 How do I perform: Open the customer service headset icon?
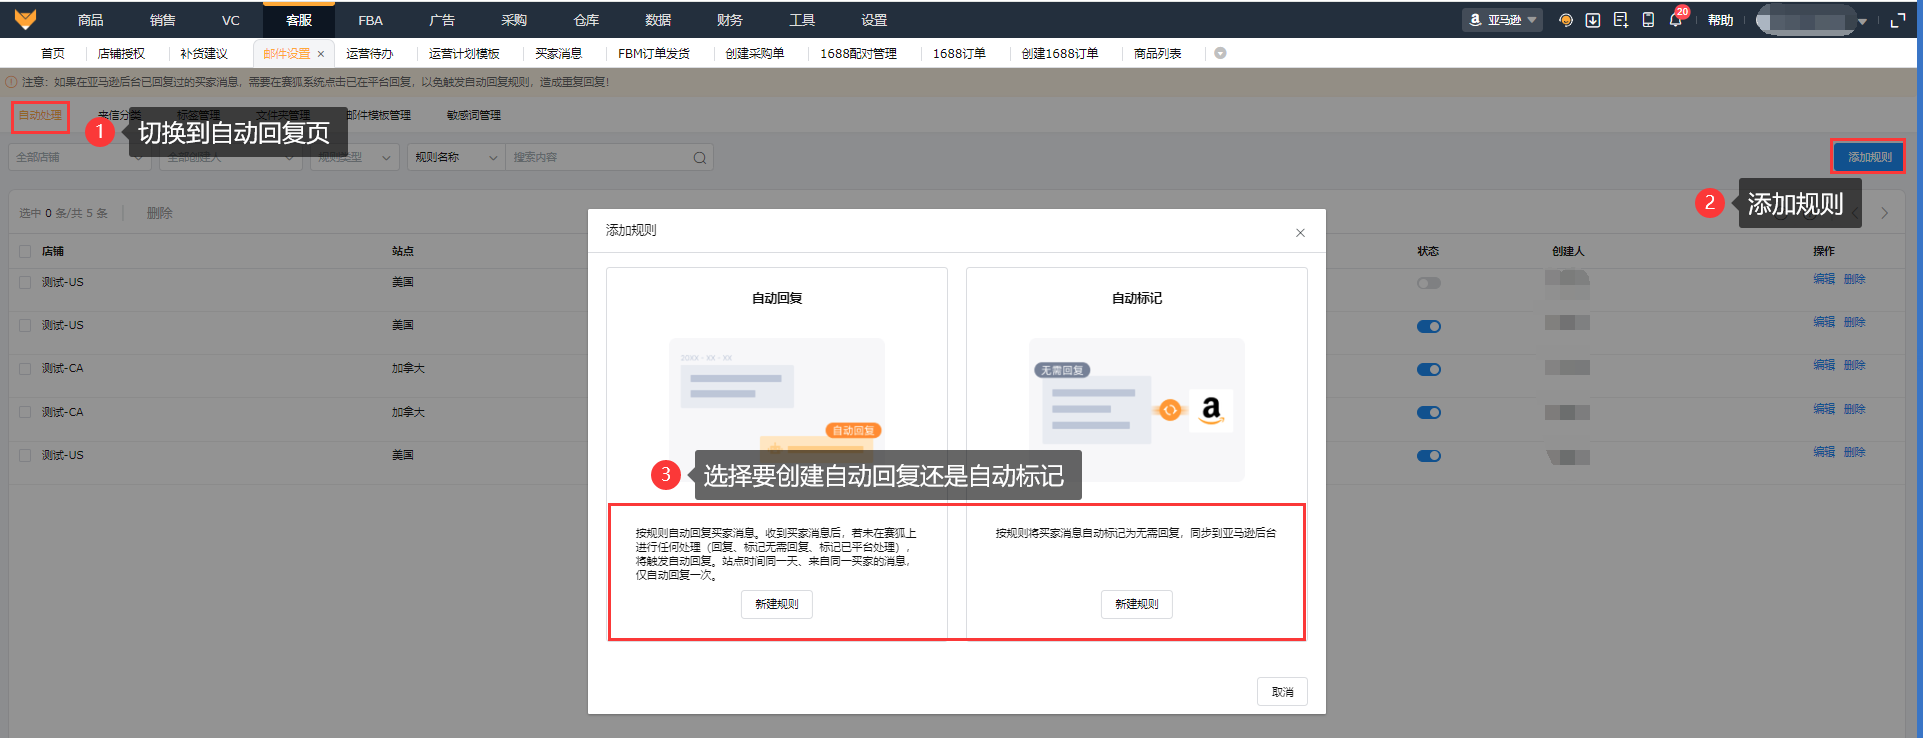pyautogui.click(x=1566, y=20)
